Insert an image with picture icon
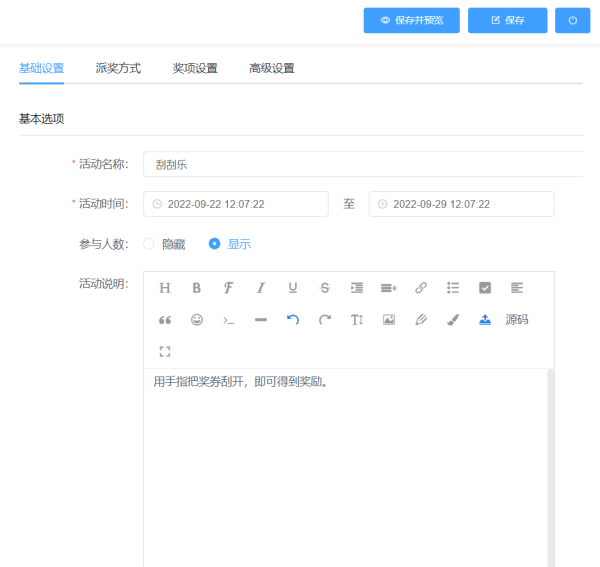The height and width of the screenshot is (567, 600). (x=389, y=320)
